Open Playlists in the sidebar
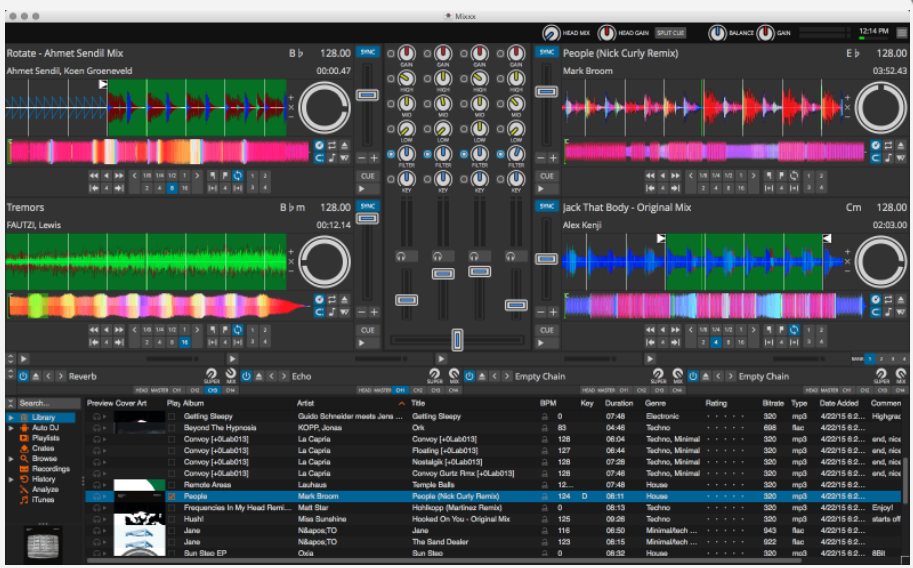The height and width of the screenshot is (568, 913). click(x=46, y=438)
